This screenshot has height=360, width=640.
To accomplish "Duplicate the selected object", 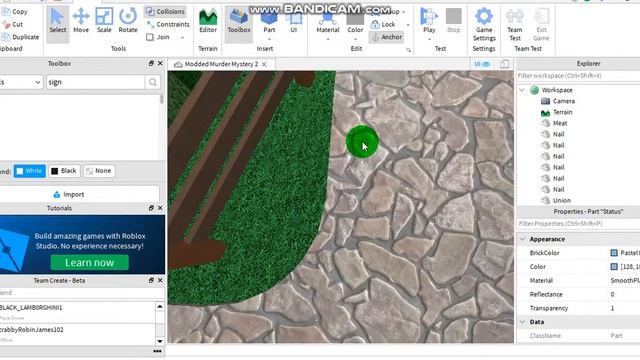I will coord(20,37).
